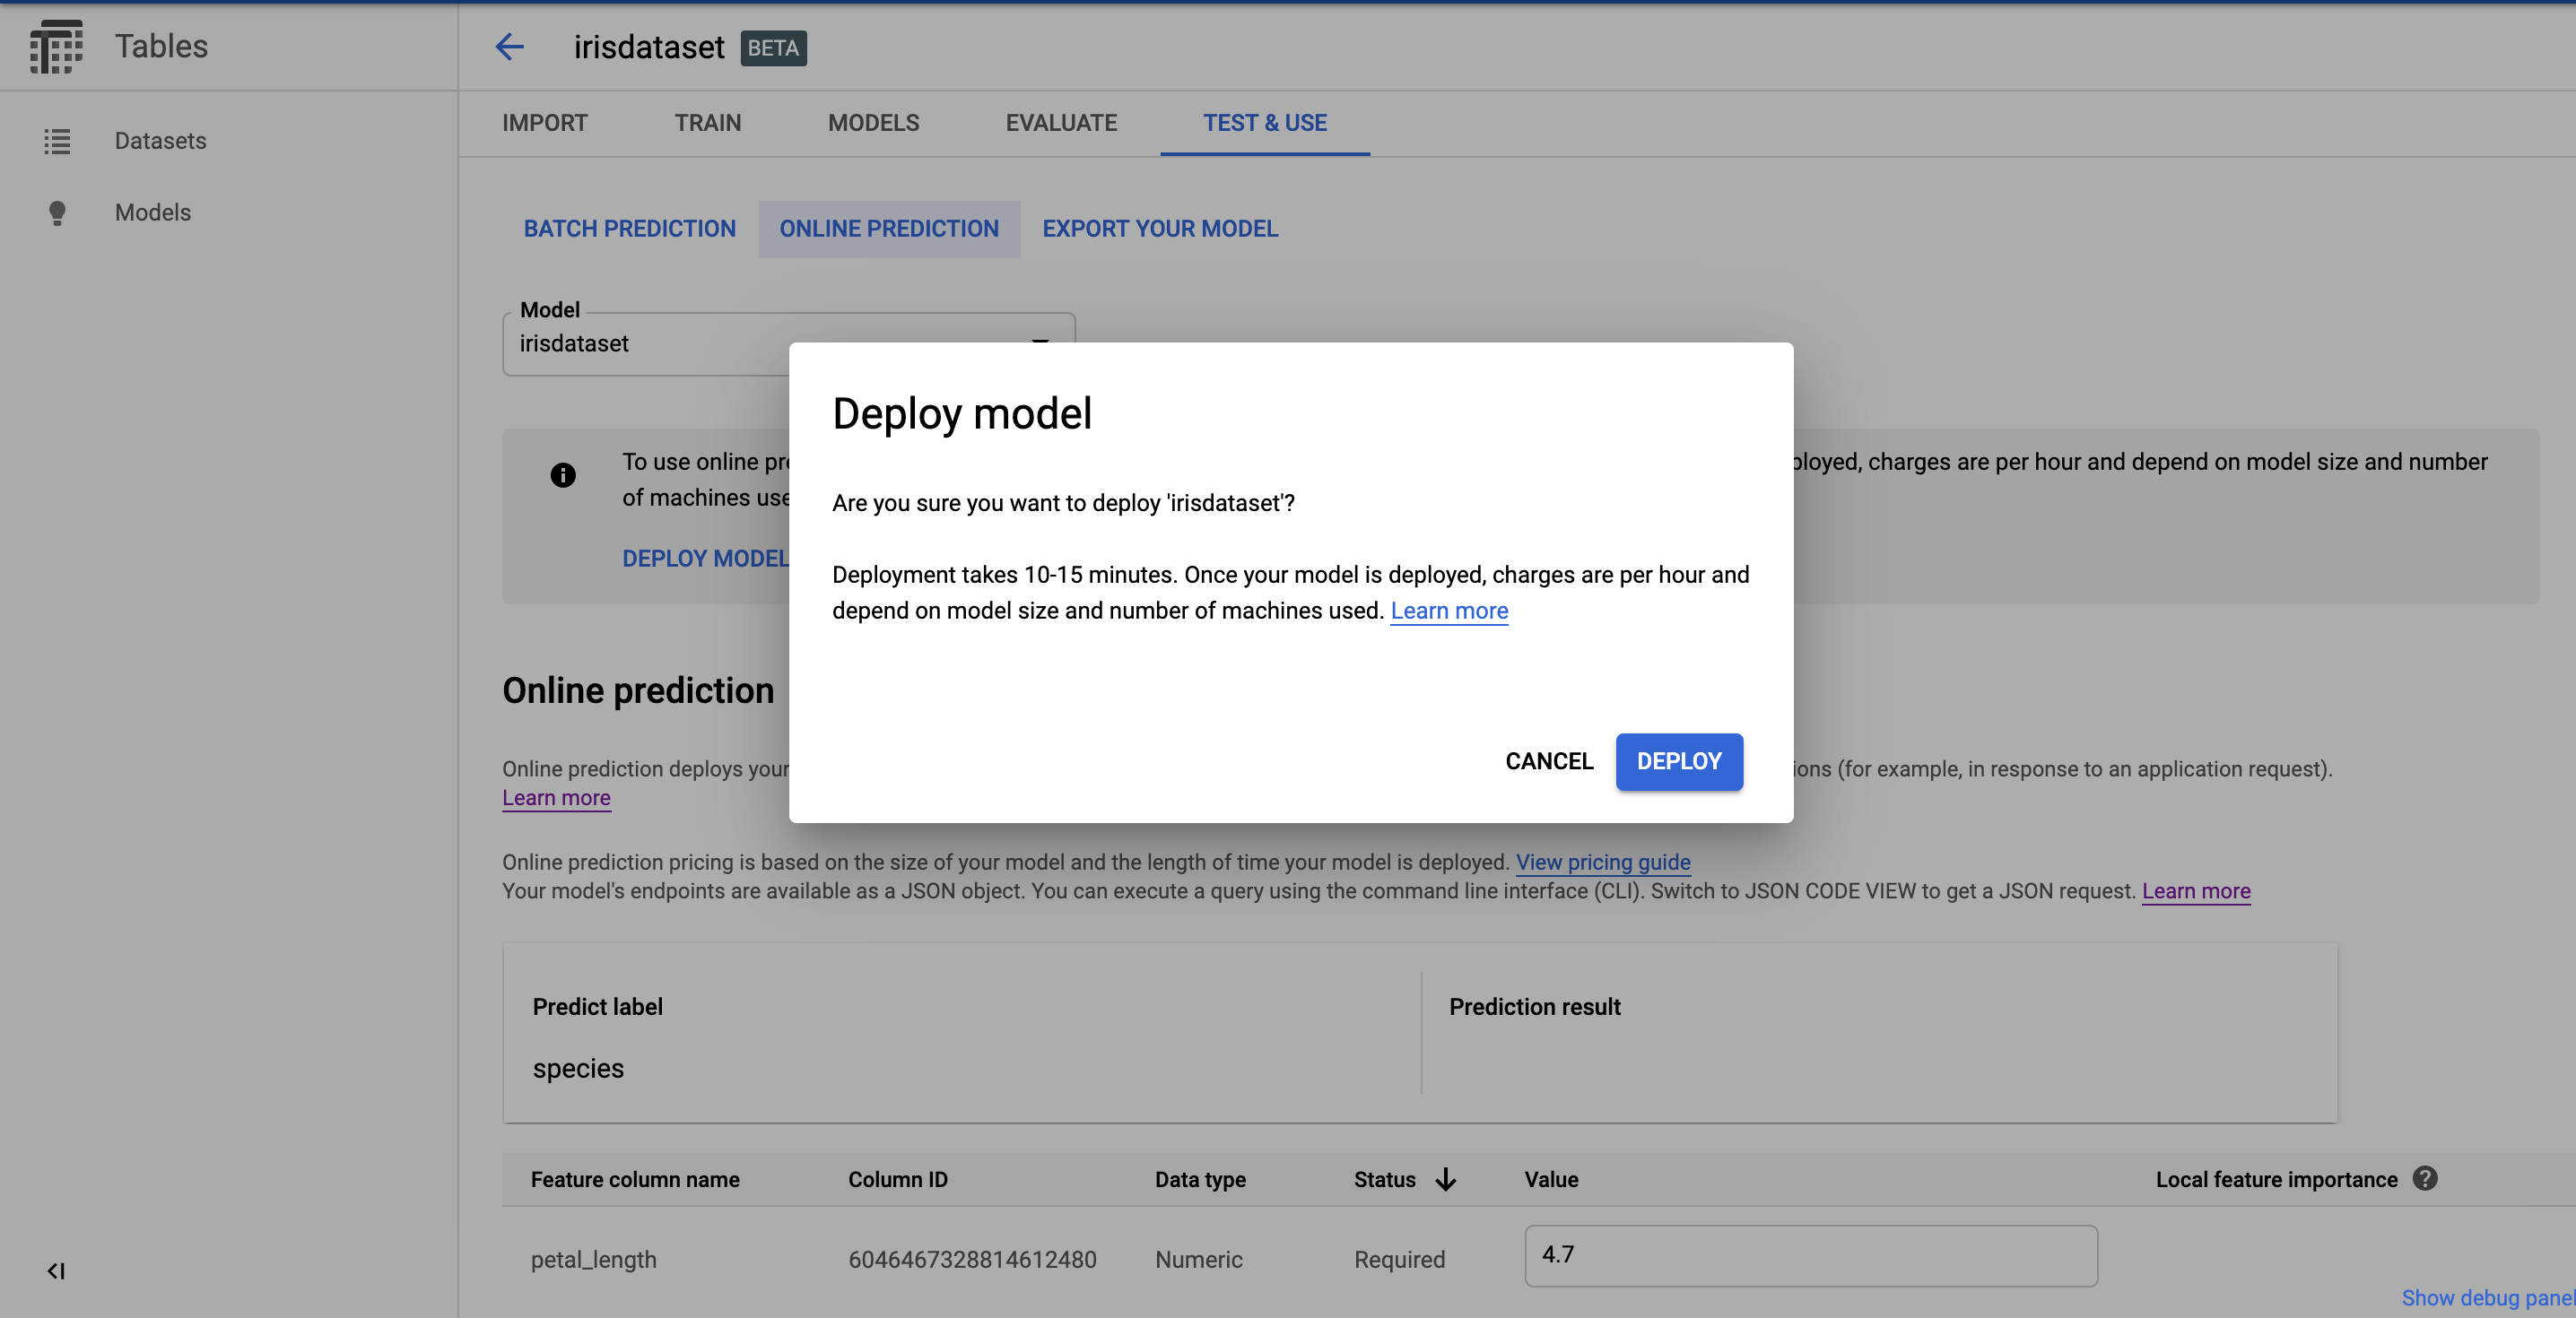
Task: Switch to the EVALUATE tab
Action: (x=1061, y=123)
